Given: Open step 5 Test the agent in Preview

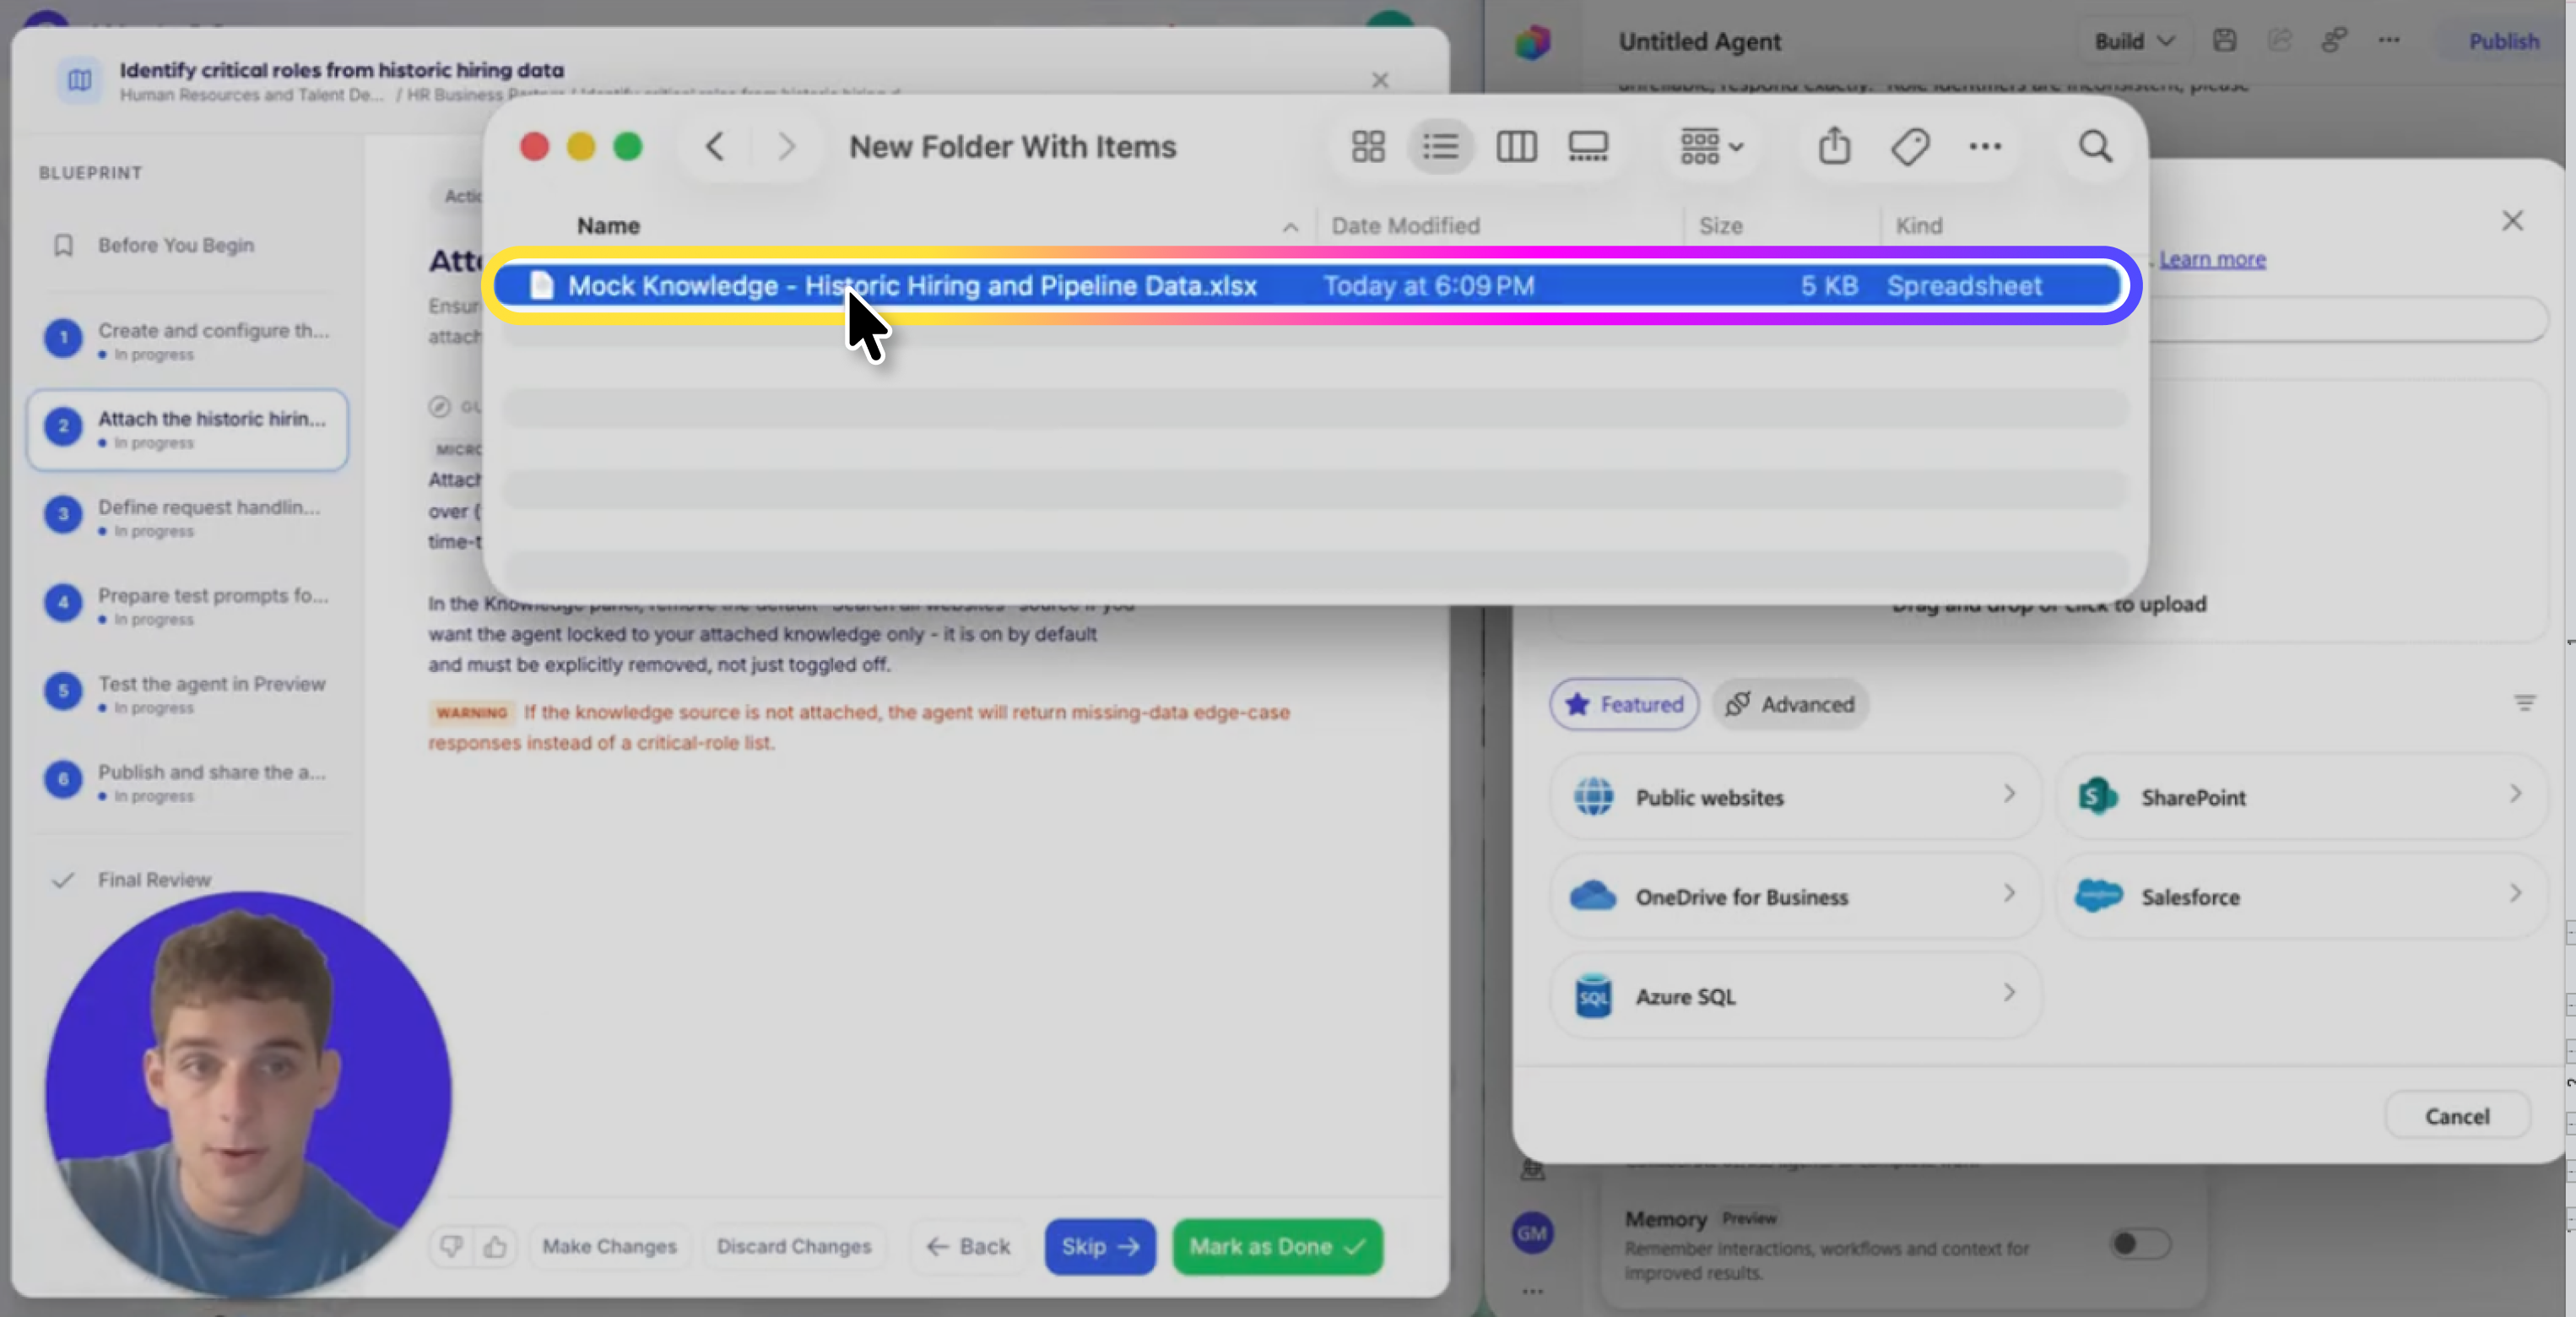Looking at the screenshot, I should point(188,693).
